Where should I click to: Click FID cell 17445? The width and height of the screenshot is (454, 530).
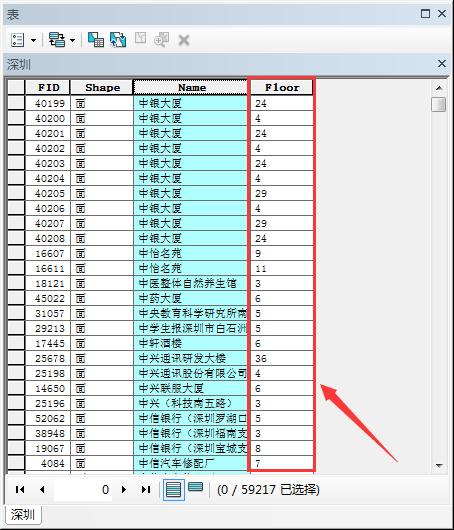[x=48, y=343]
